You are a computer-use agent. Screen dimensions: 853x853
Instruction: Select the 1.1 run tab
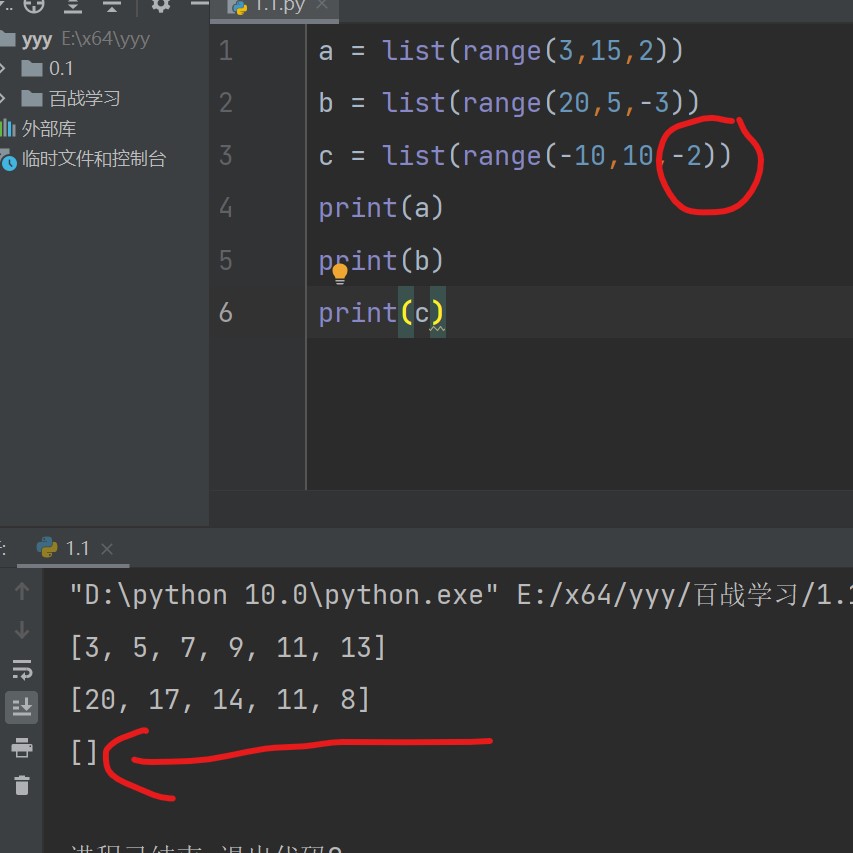pos(73,548)
